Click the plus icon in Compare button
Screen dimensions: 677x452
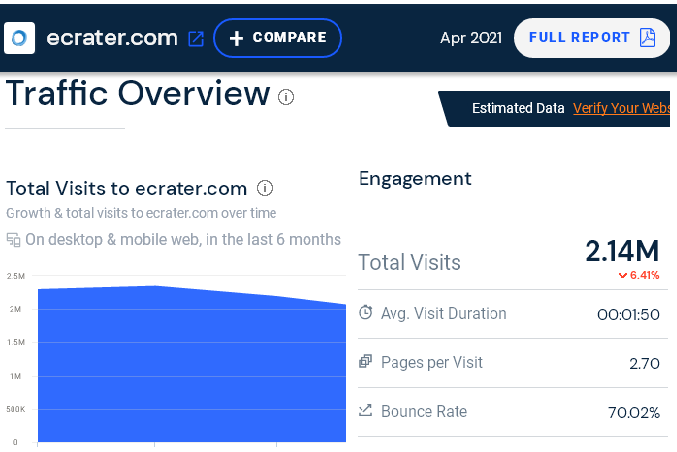(236, 38)
